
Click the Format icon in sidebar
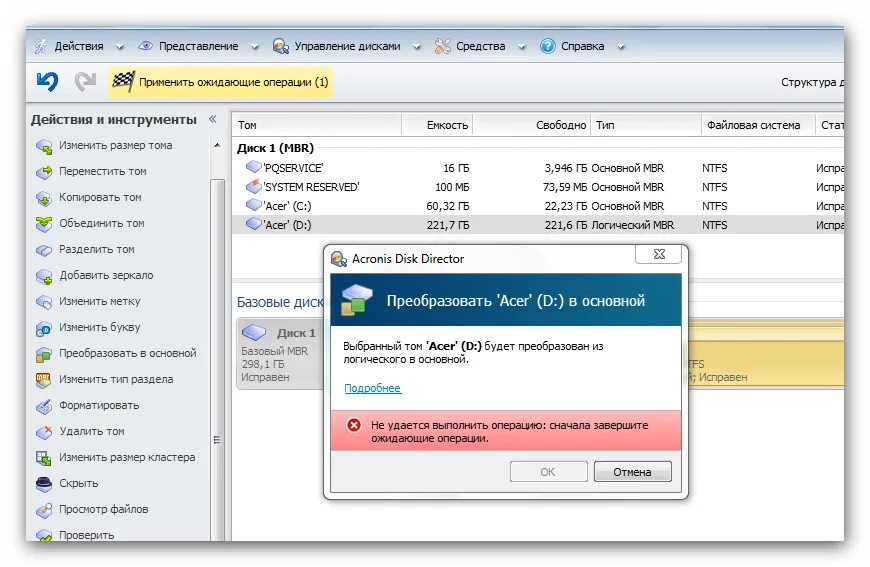click(44, 406)
